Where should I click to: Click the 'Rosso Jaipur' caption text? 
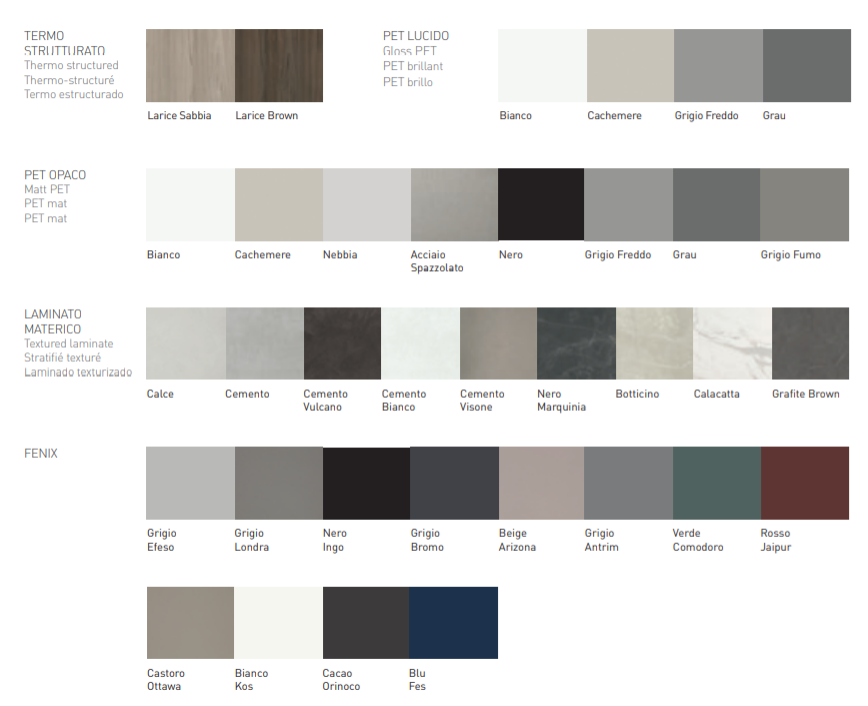(x=775, y=540)
